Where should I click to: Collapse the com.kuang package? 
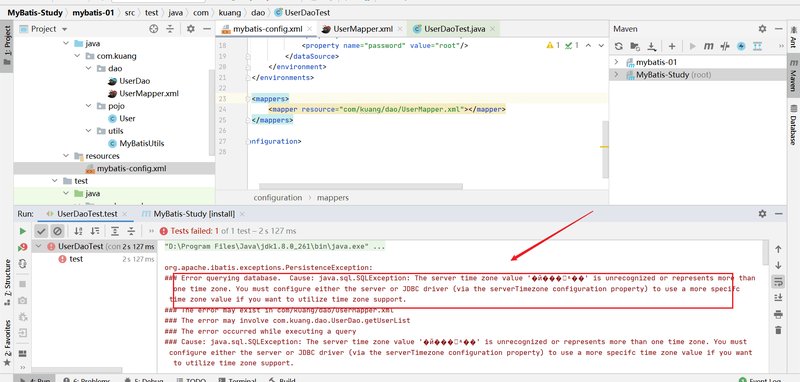[x=78, y=56]
